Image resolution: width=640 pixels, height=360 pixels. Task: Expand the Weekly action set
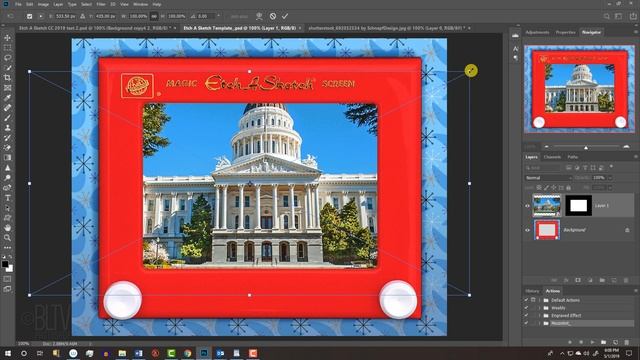[x=540, y=308]
